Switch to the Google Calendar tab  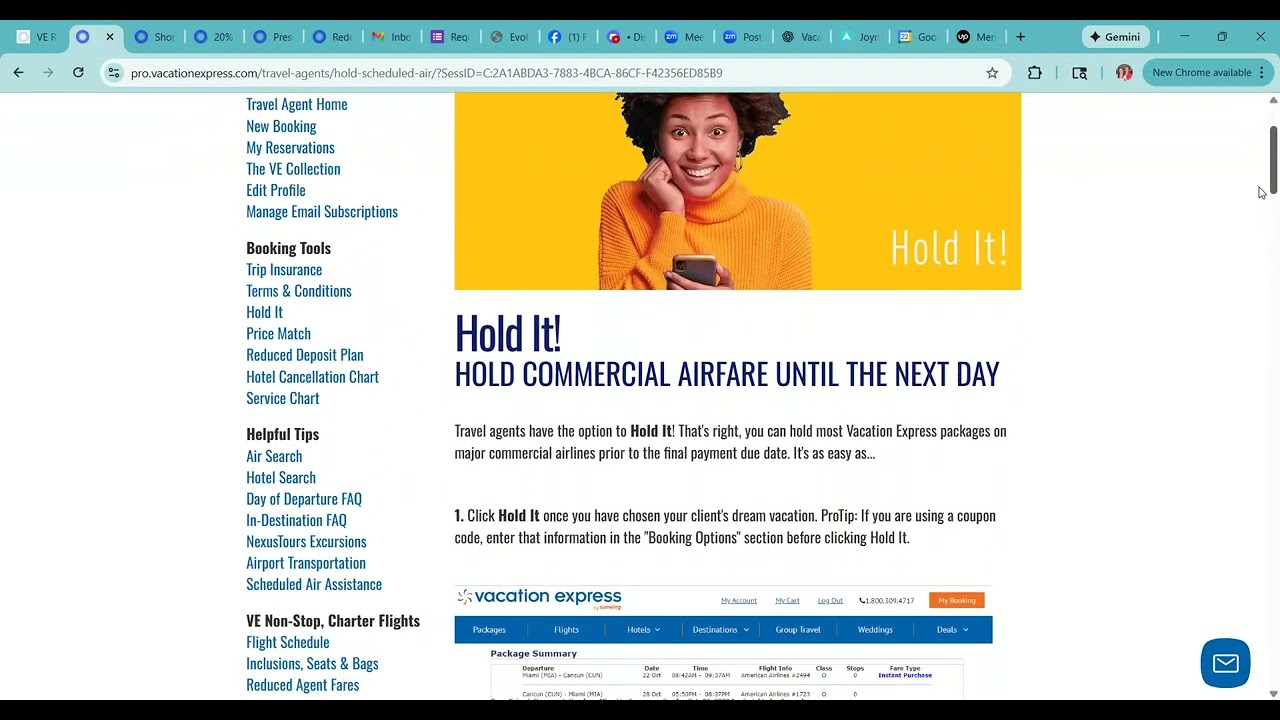918,37
